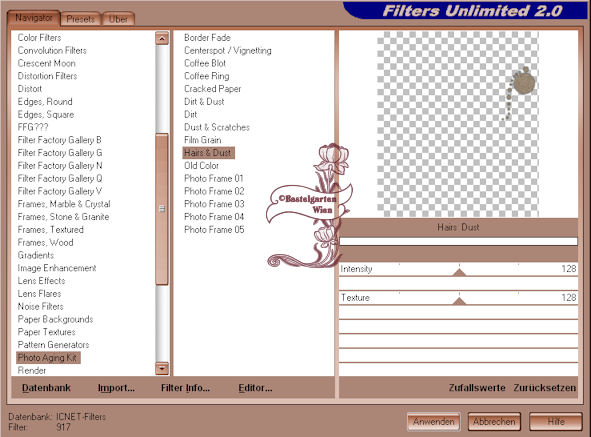Open the Datenbank menu
The width and height of the screenshot is (591, 437).
(46, 388)
